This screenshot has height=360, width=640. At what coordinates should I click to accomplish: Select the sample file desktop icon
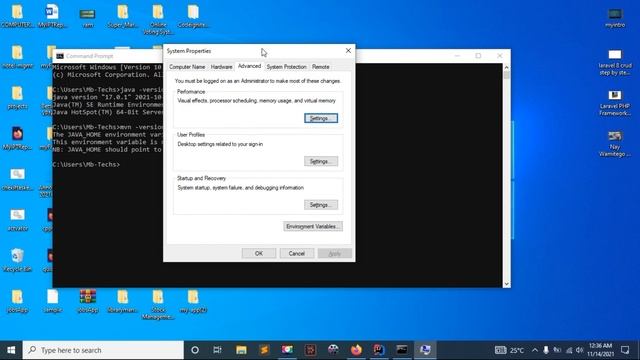52,301
